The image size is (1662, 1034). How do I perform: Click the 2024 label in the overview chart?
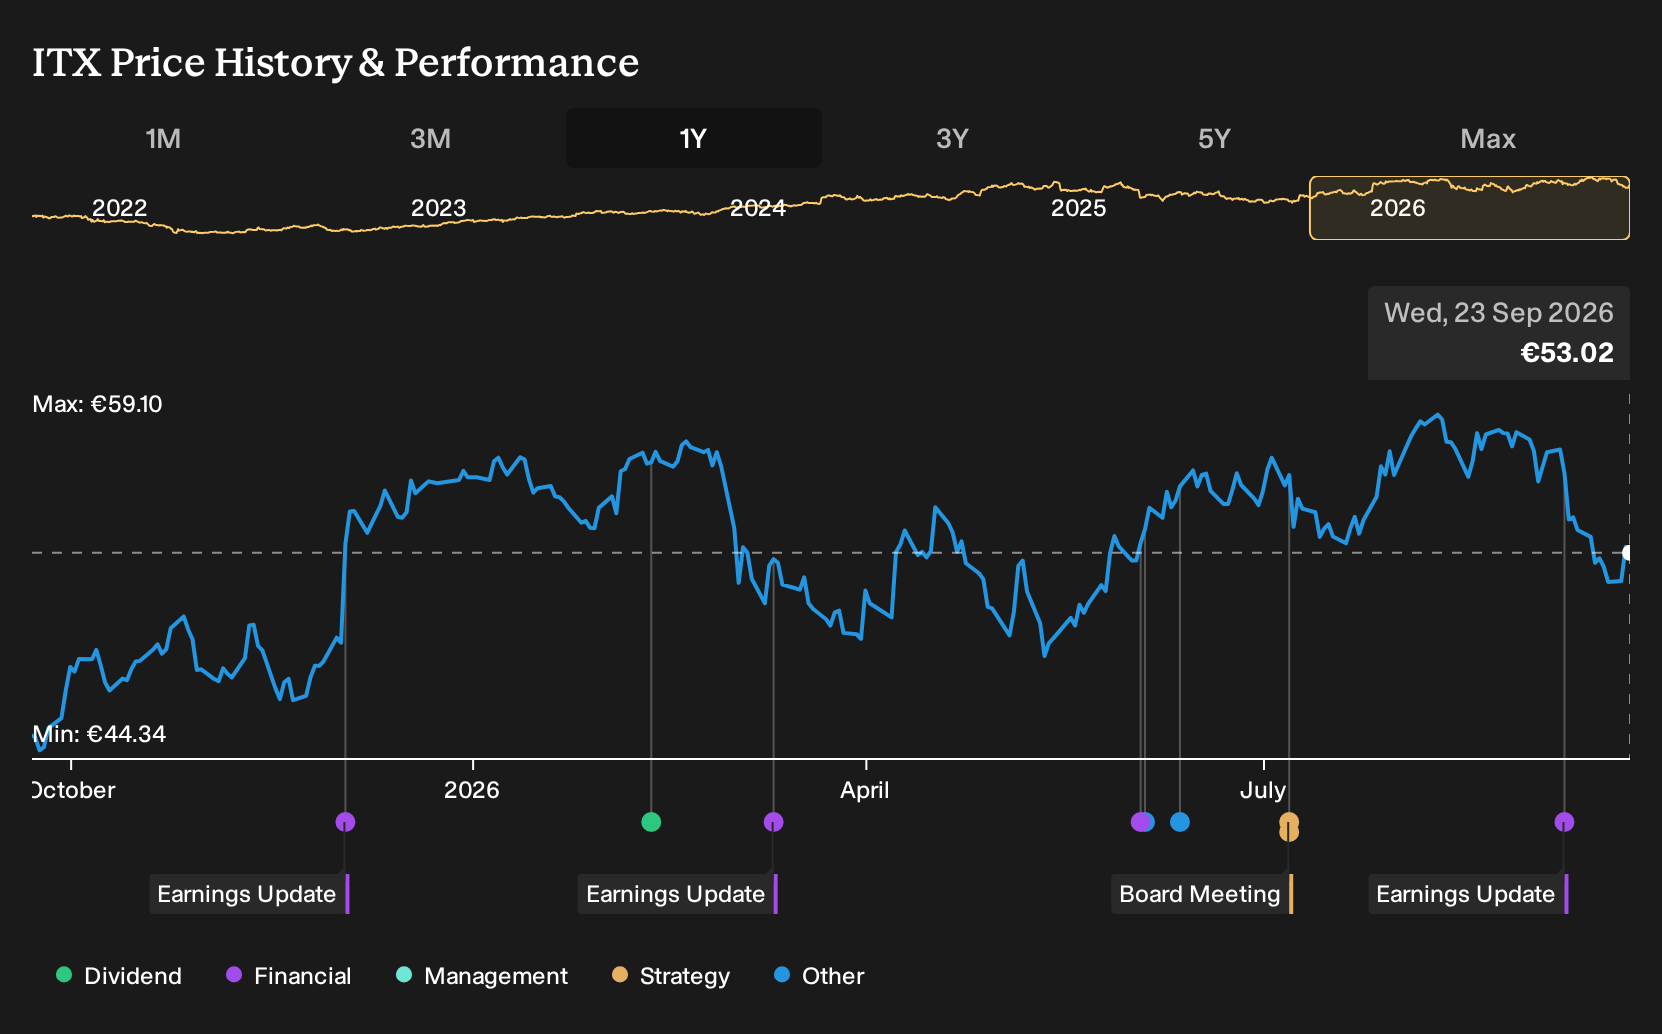click(758, 208)
